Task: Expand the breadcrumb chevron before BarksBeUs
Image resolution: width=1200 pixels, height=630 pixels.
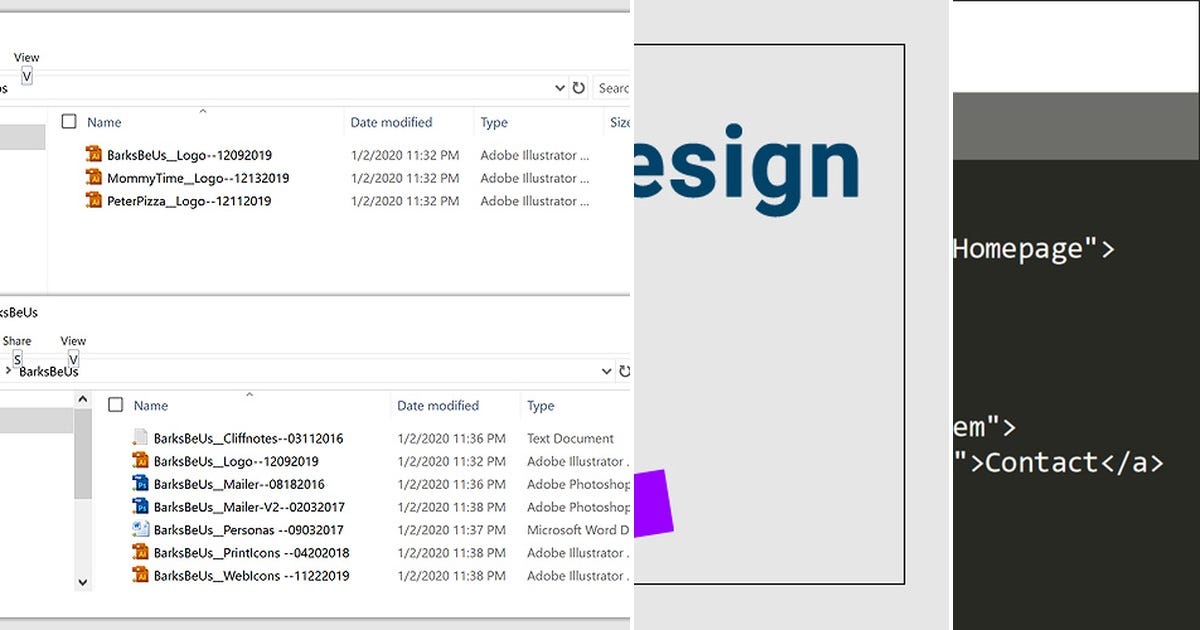Action: click(x=7, y=371)
